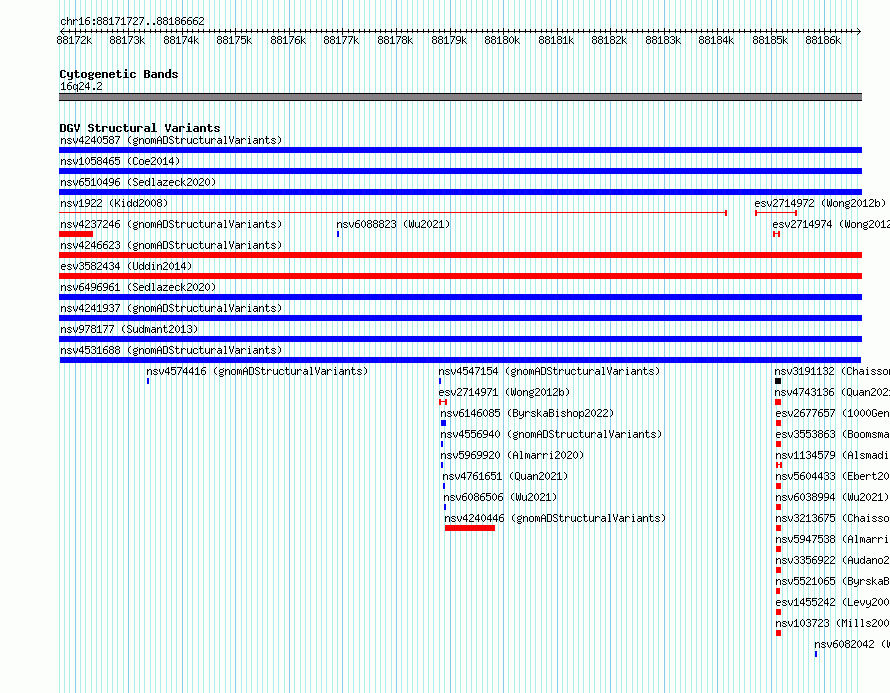Click the nsv4237246 red variant bar
Image resolution: width=890 pixels, height=693 pixels.
(76, 234)
